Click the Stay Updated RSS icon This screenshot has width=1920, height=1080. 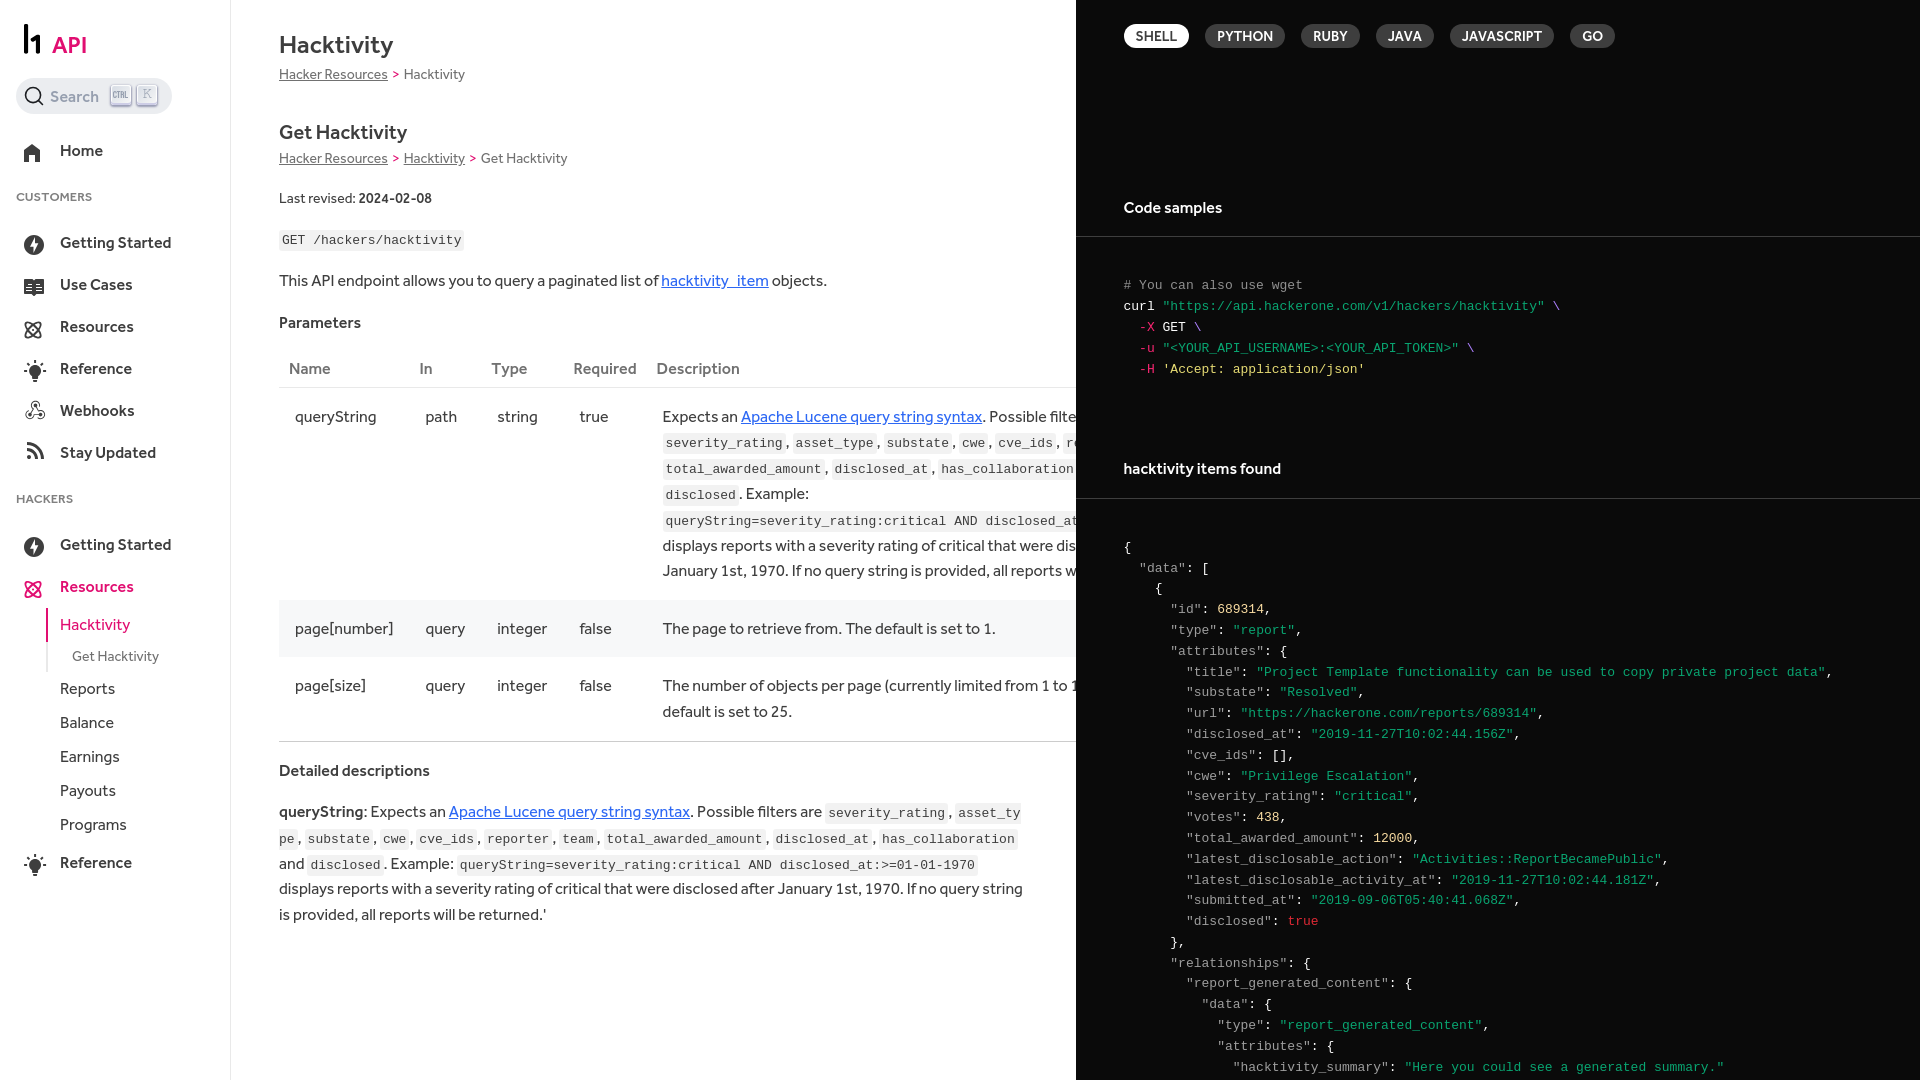pyautogui.click(x=35, y=452)
